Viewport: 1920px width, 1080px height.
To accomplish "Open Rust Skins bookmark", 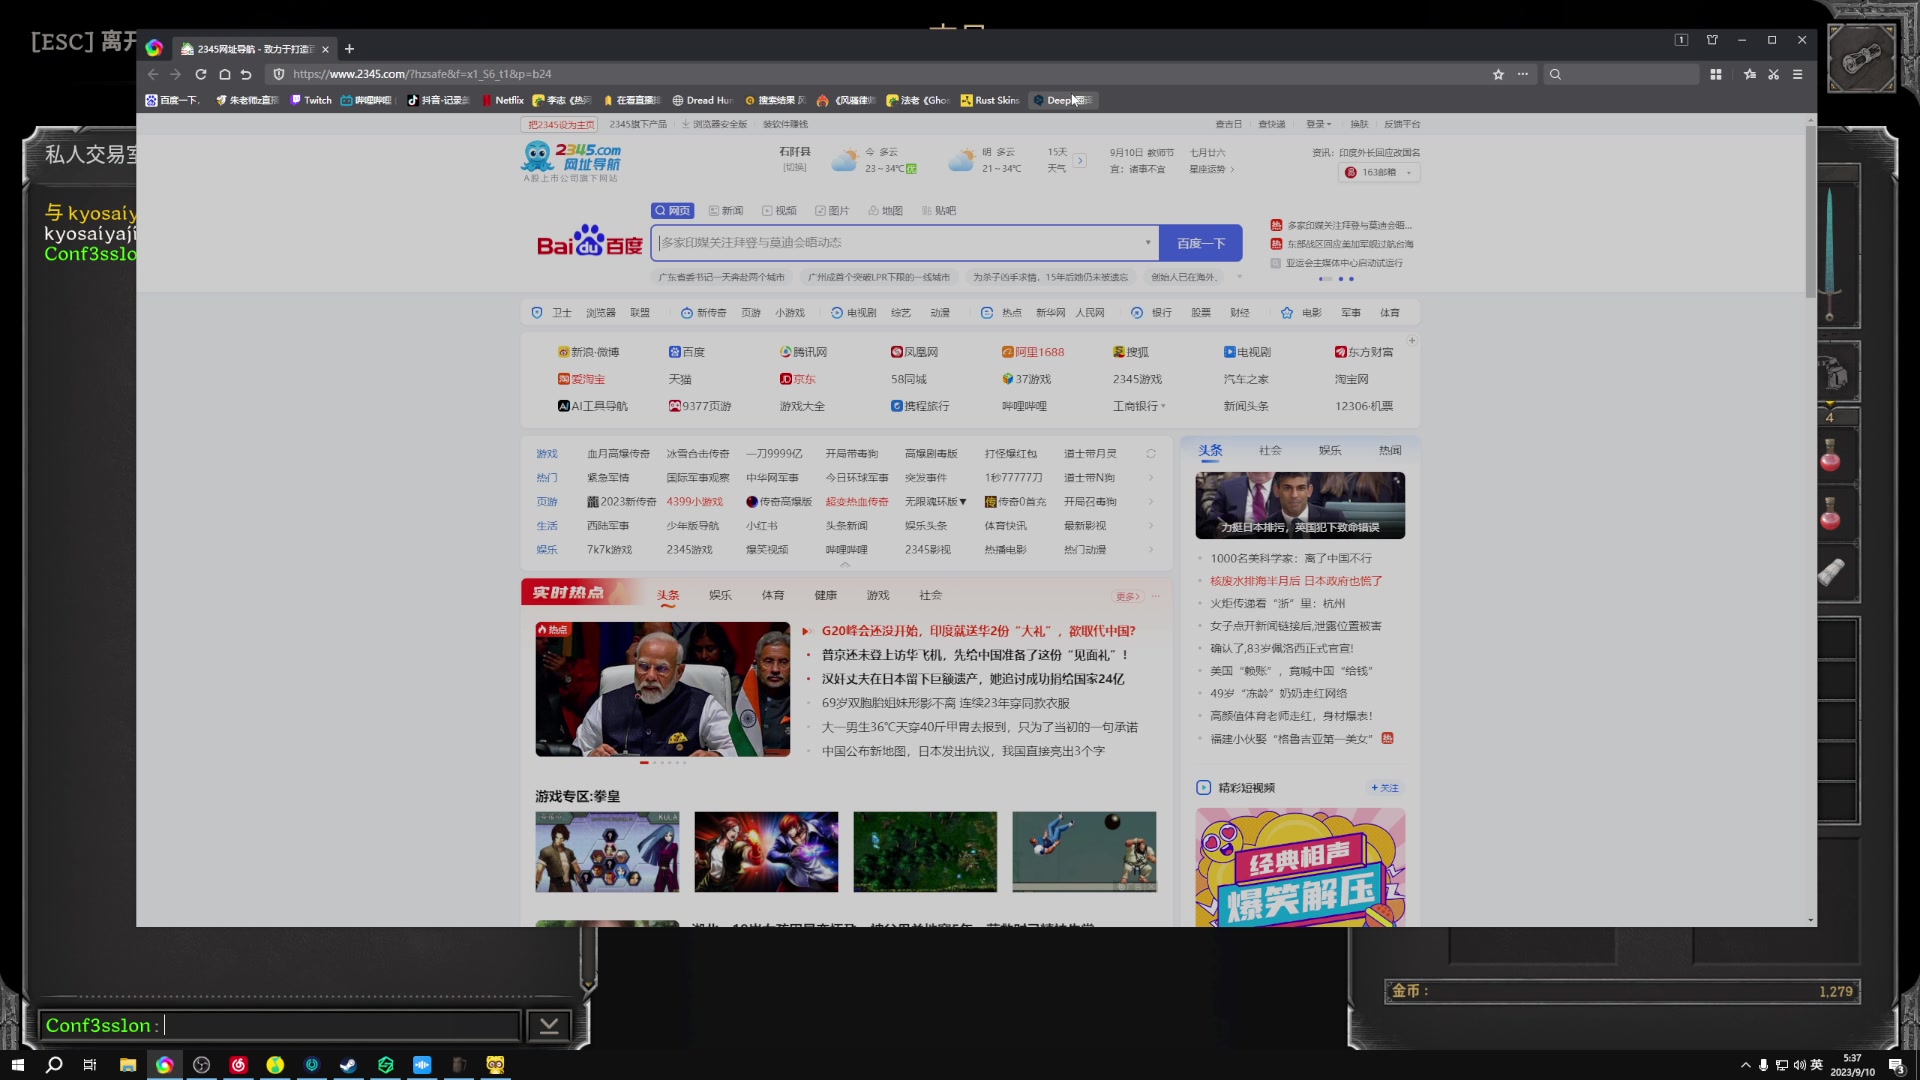I will click(x=990, y=100).
